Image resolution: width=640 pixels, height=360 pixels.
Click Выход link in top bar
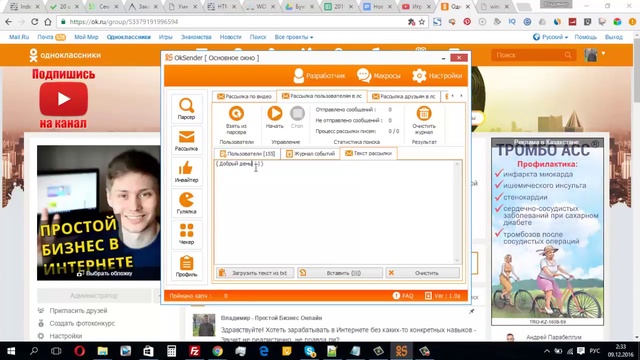click(613, 37)
